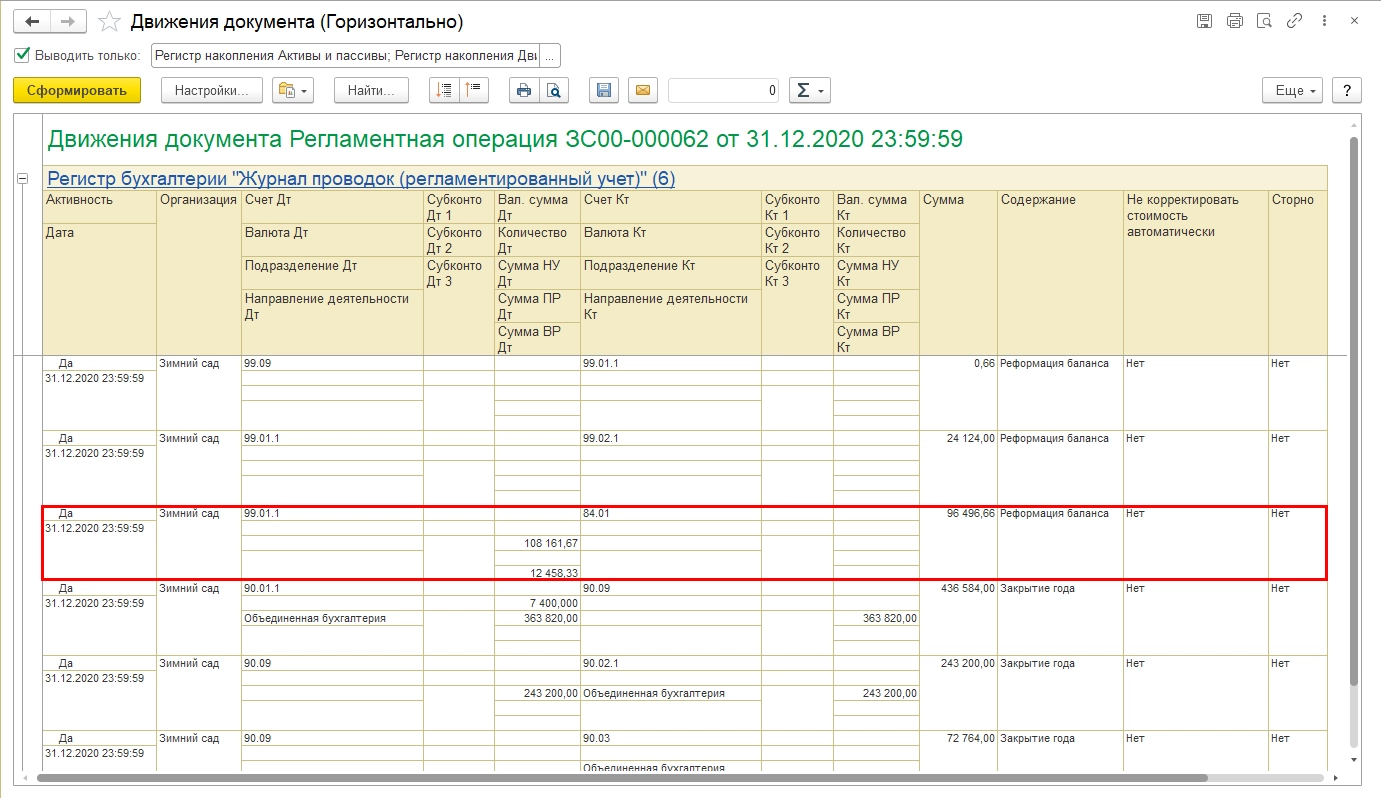This screenshot has height=798, width=1381.
Task: Click the print icon in toolbar
Action: pyautogui.click(x=523, y=91)
